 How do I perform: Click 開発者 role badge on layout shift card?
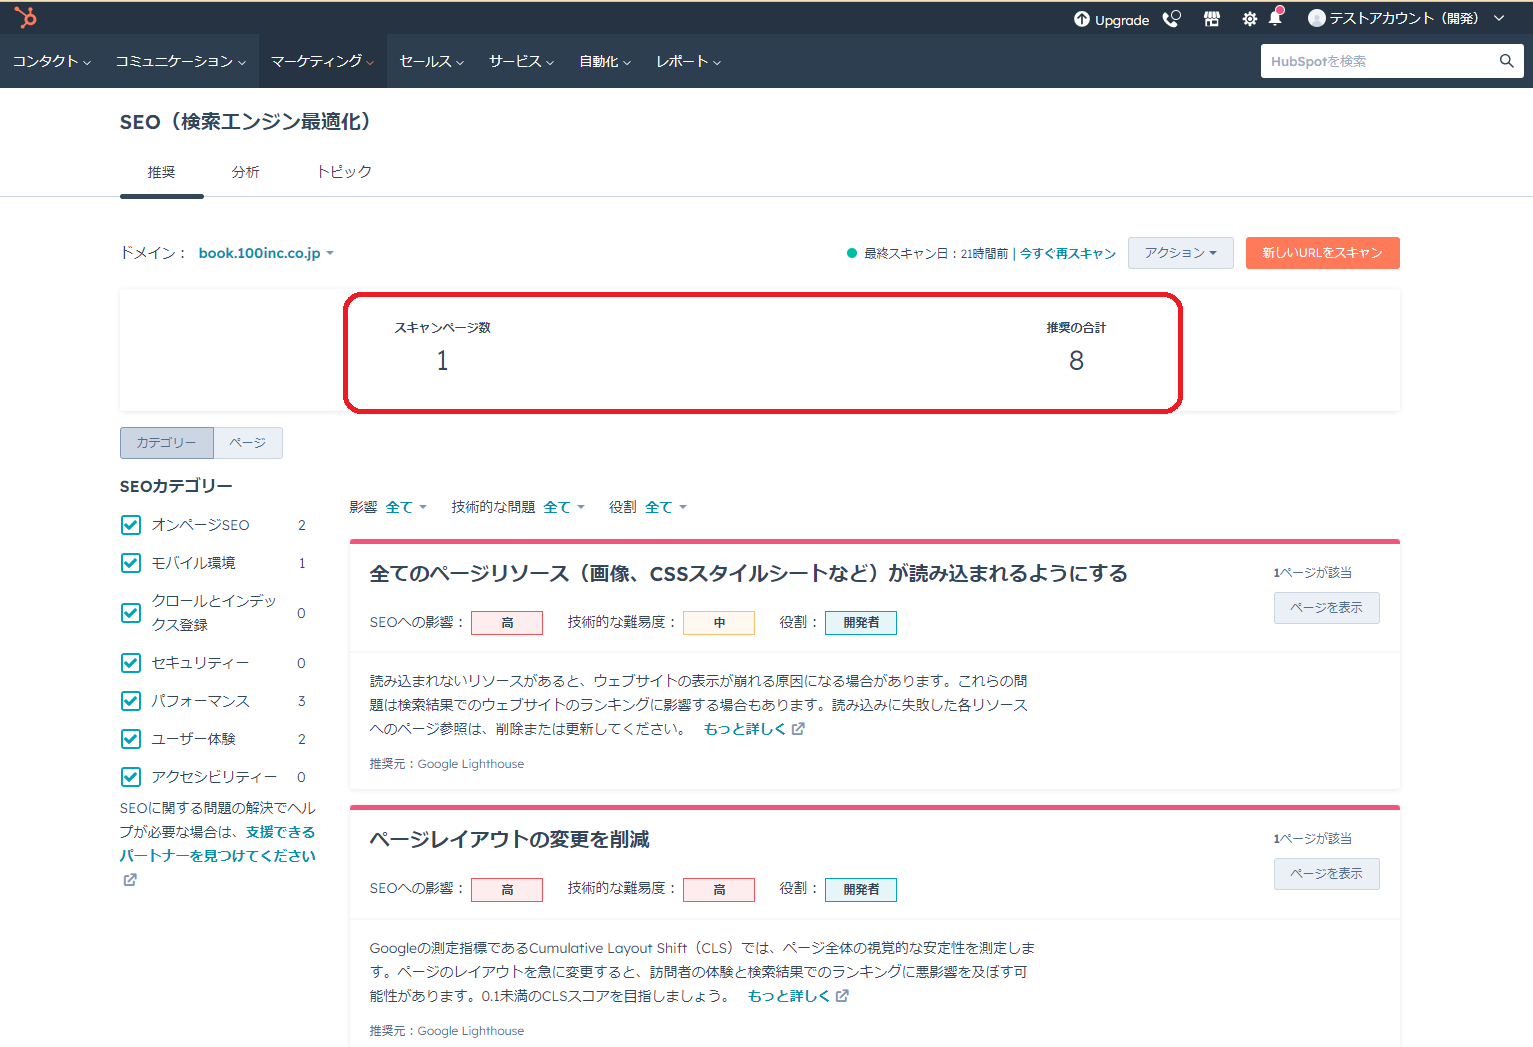coord(861,890)
